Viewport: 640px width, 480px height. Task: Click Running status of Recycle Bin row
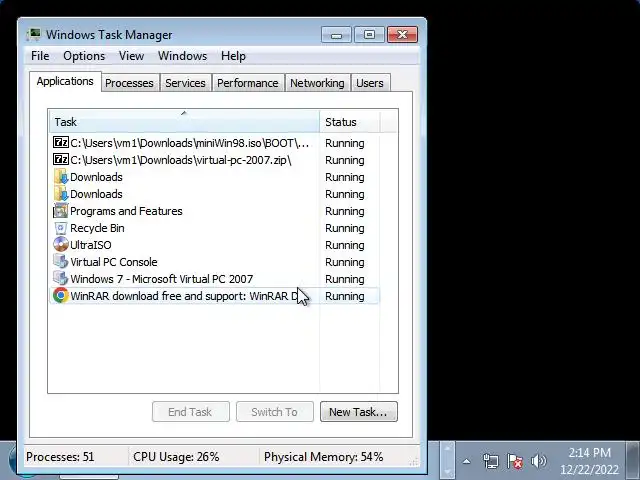coord(345,228)
